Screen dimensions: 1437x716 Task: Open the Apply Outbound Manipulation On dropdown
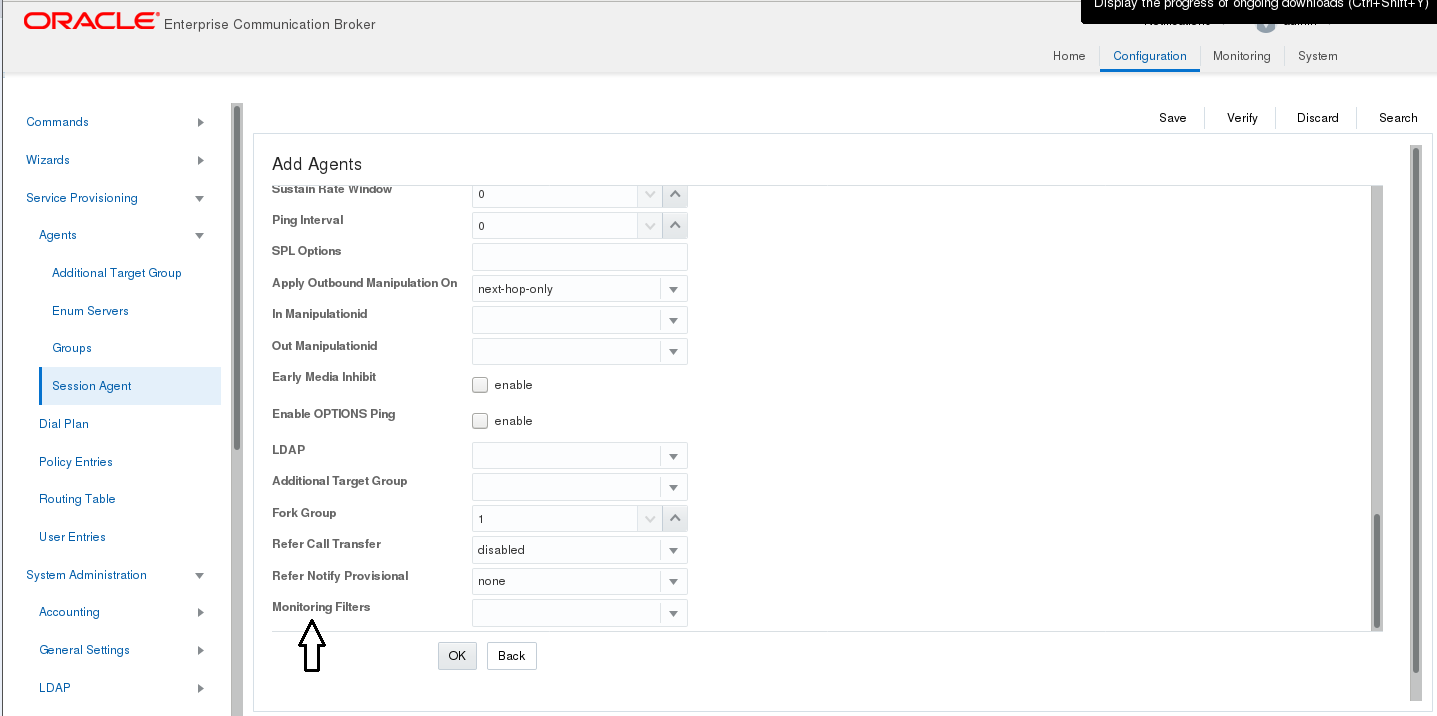pos(674,289)
